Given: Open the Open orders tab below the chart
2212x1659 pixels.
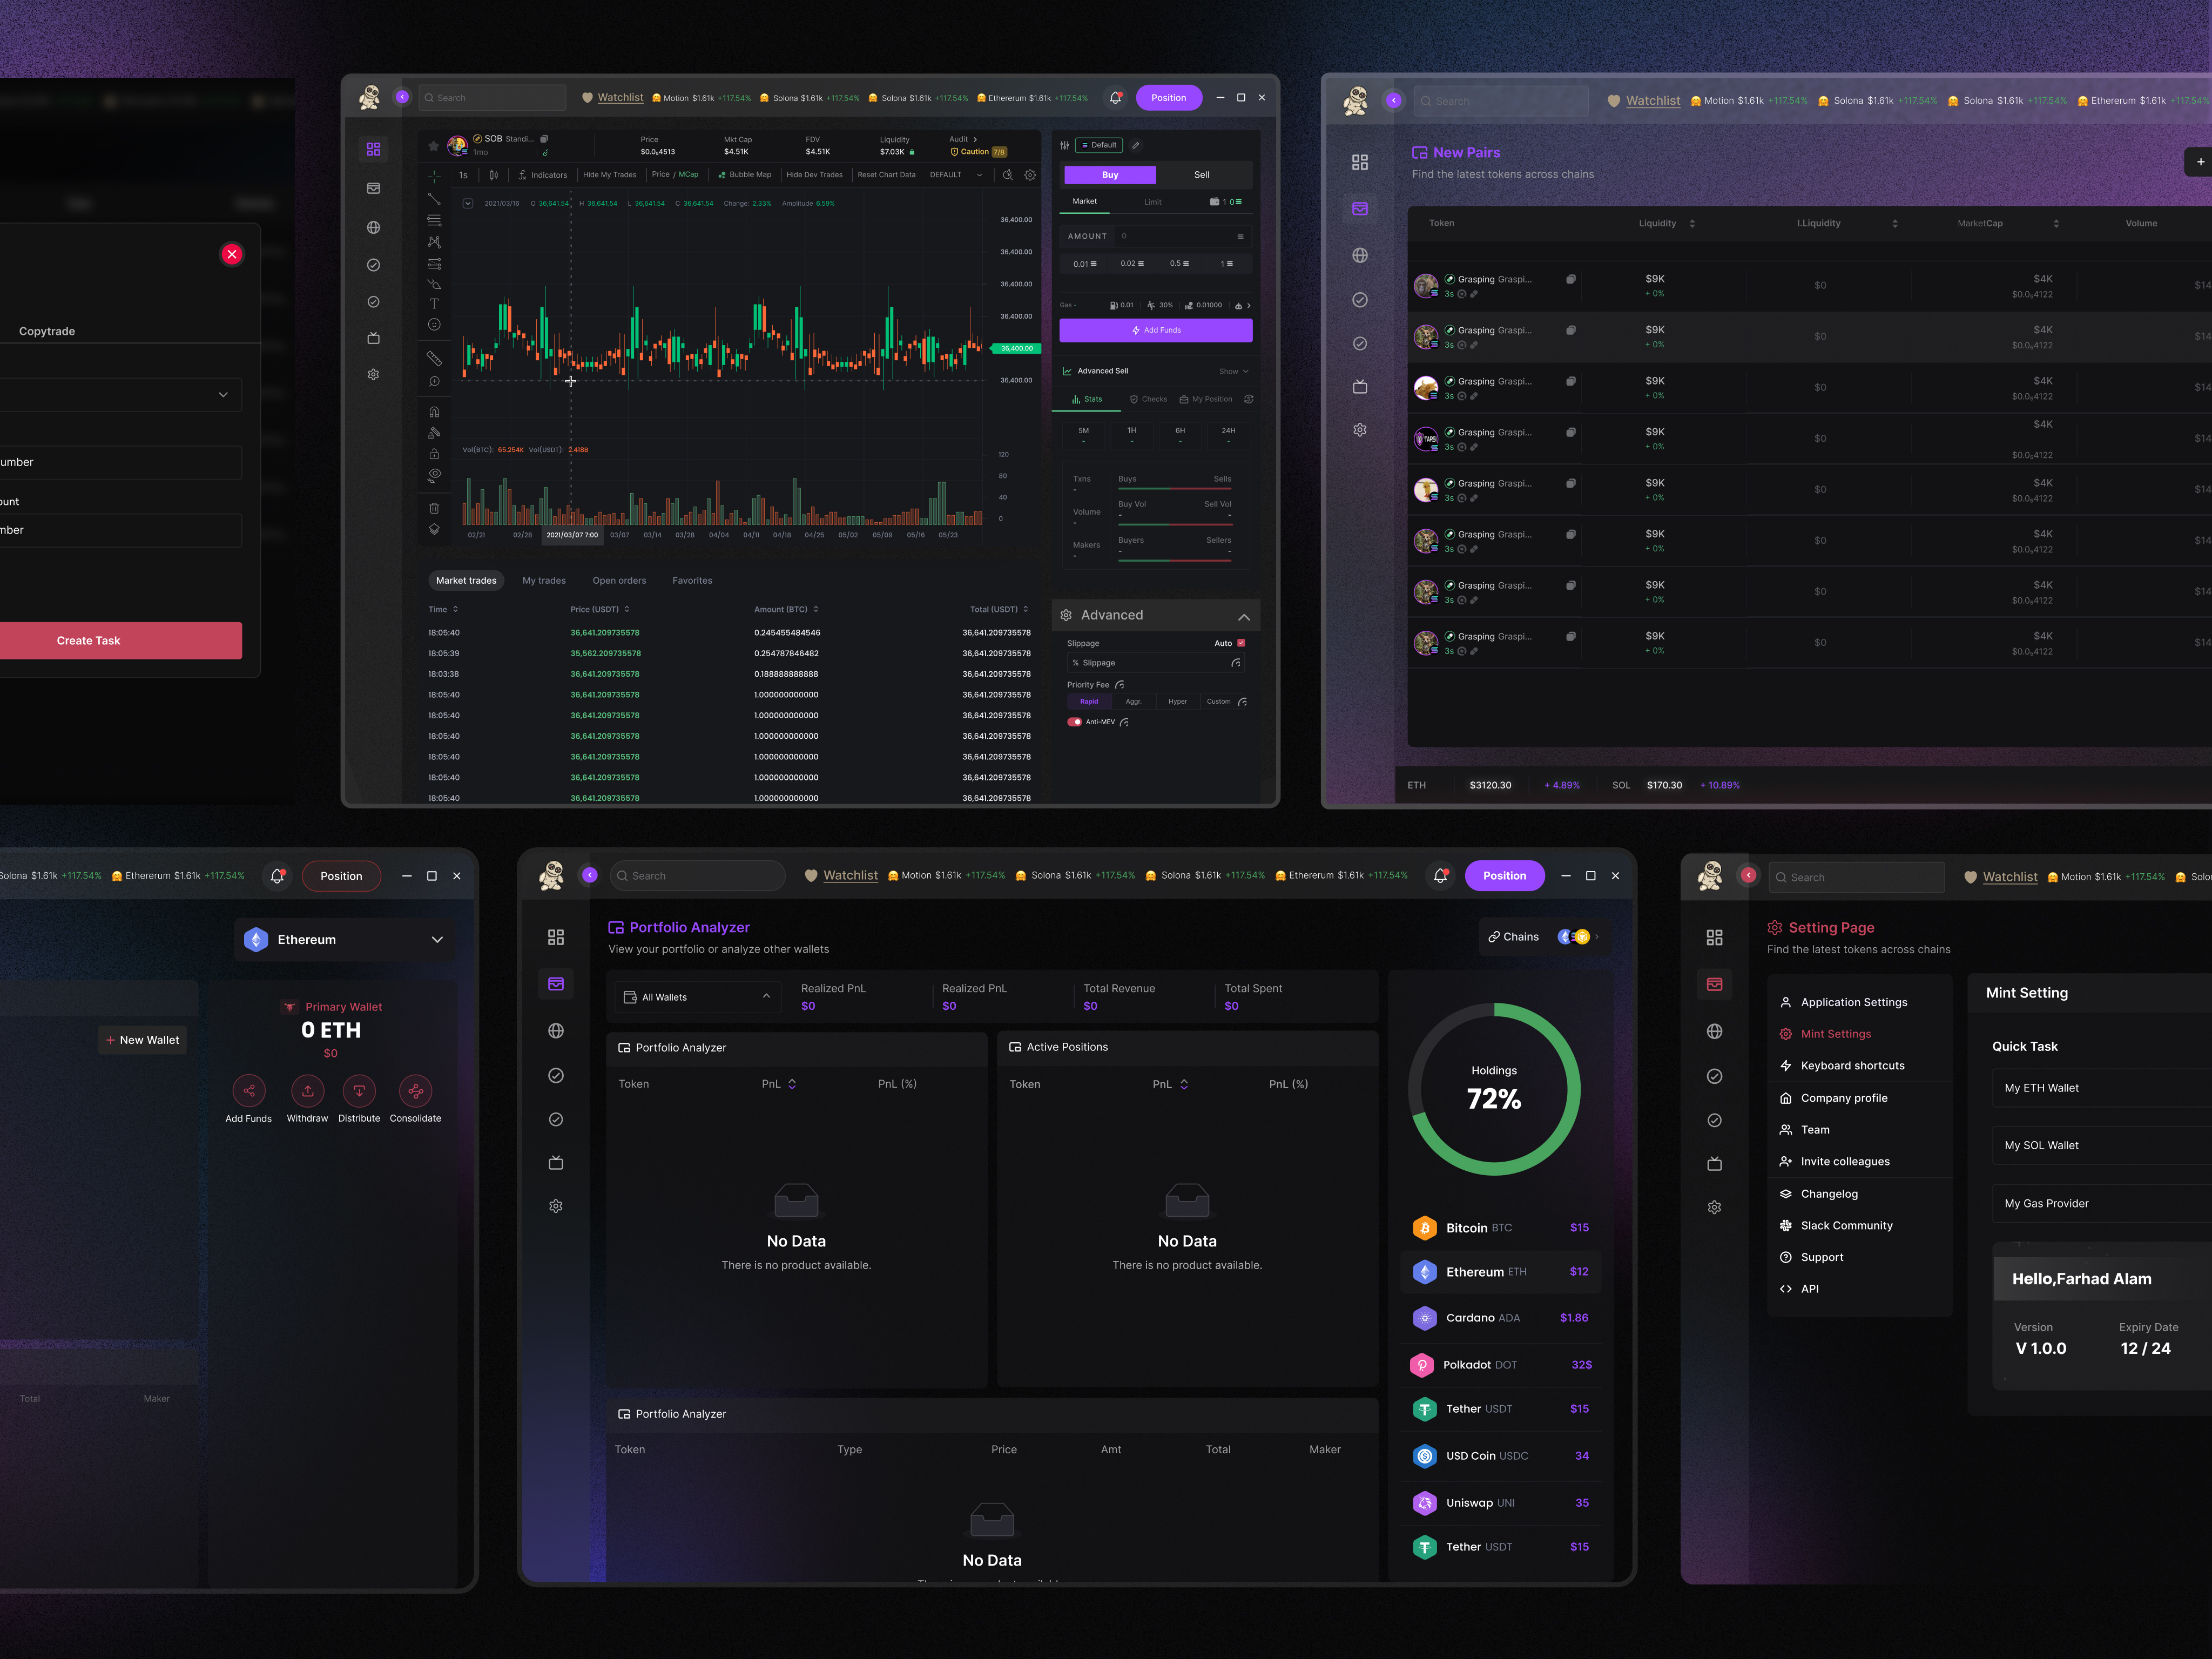Looking at the screenshot, I should pyautogui.click(x=620, y=580).
